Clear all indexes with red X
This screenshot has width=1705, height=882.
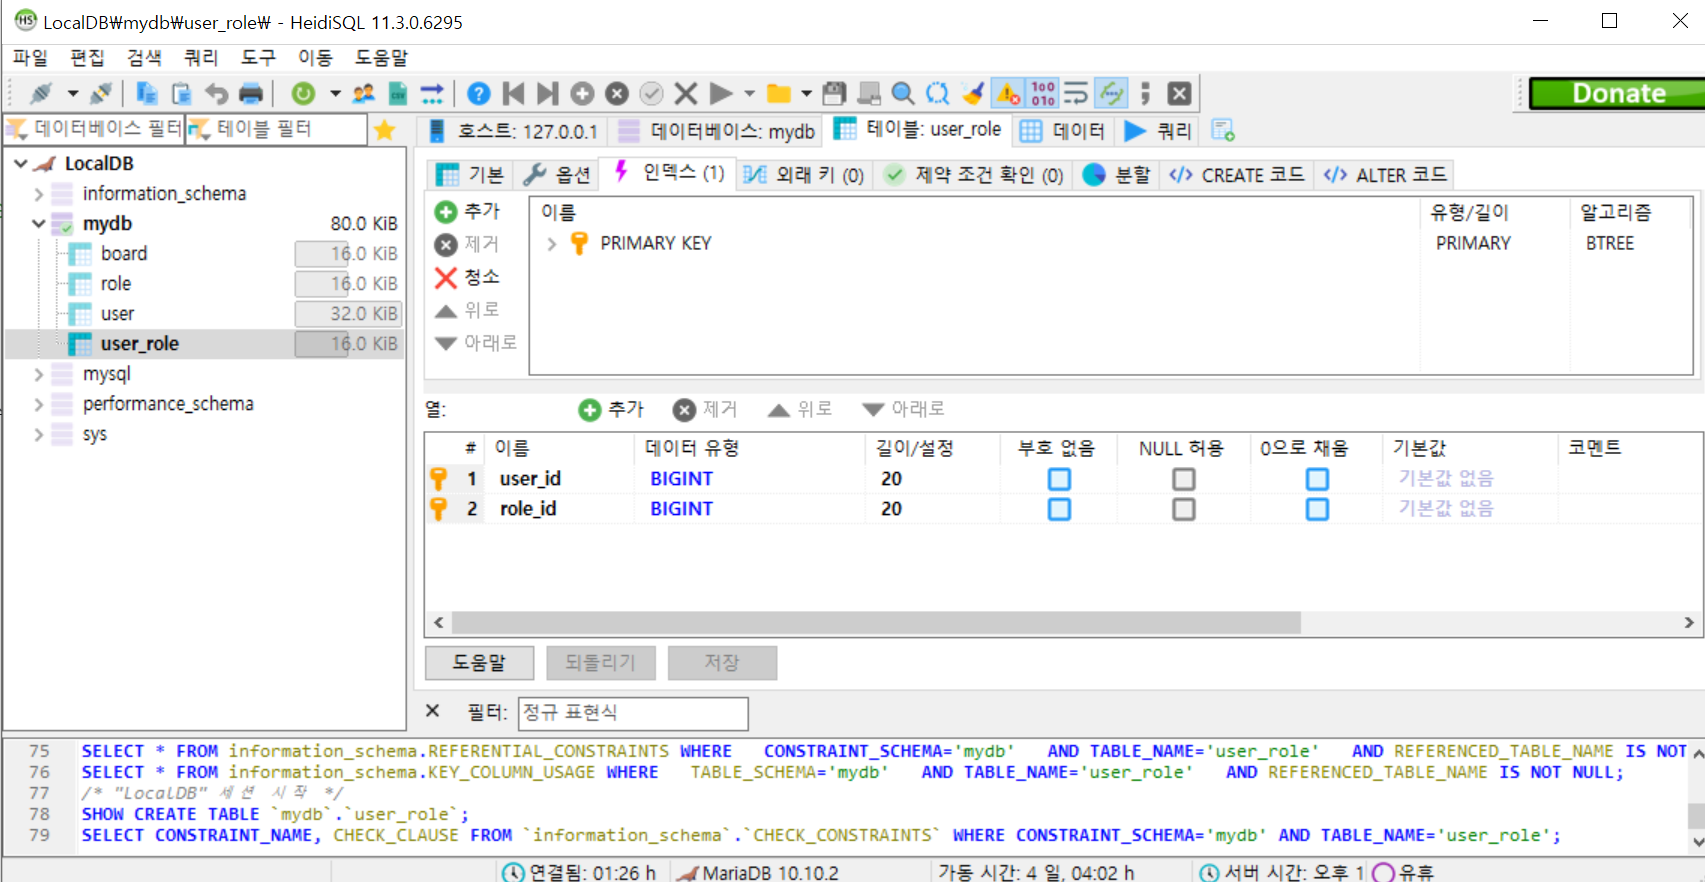(x=467, y=277)
